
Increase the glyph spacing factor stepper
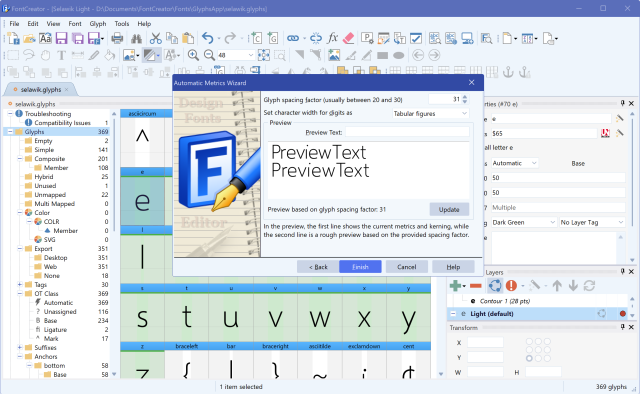(x=465, y=97)
